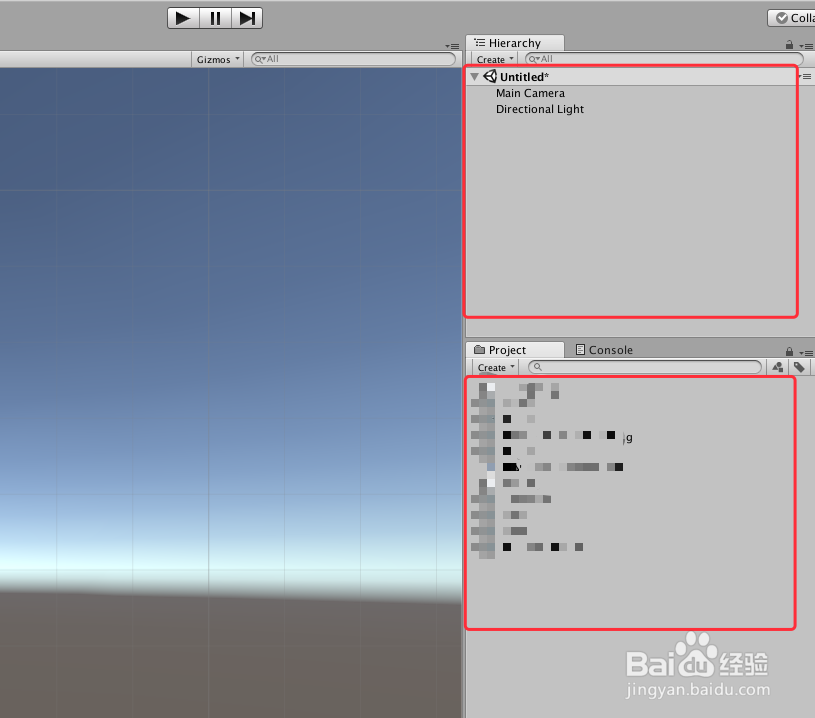Screen dimensions: 815x718
Task: Open the Hierarchy Create dropdown
Action: click(495, 59)
